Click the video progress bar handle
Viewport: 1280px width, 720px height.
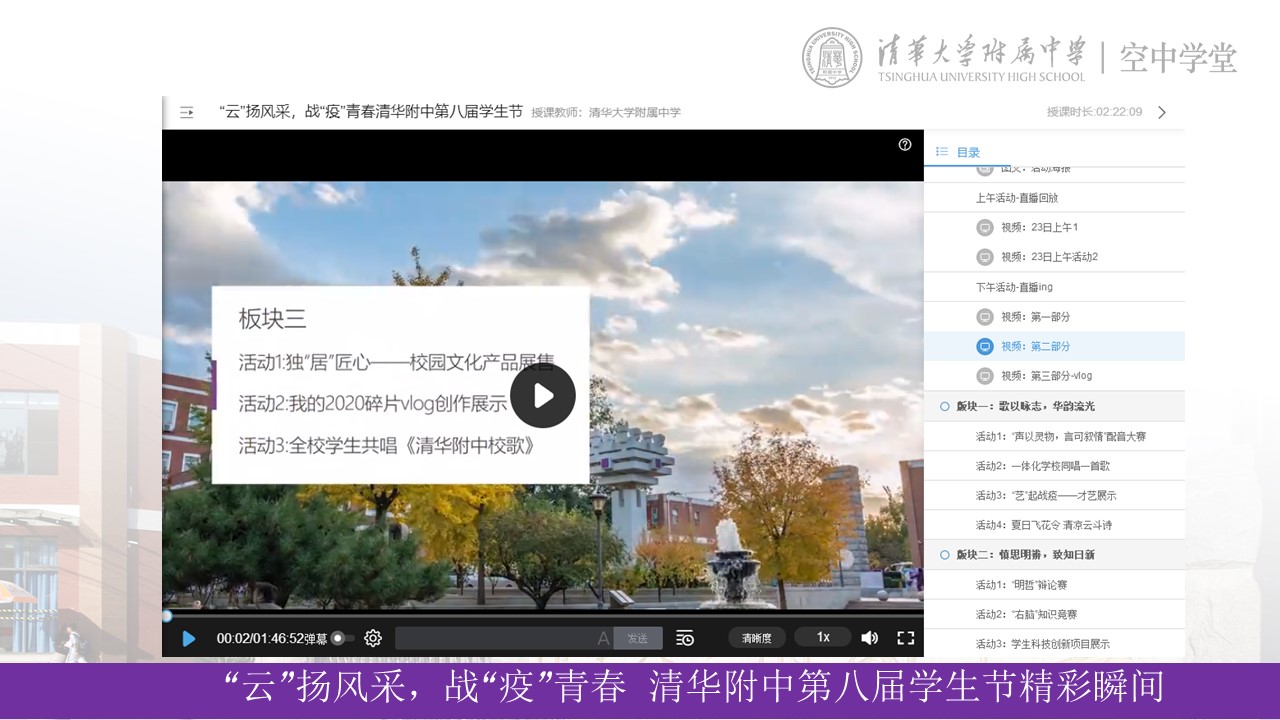click(167, 616)
